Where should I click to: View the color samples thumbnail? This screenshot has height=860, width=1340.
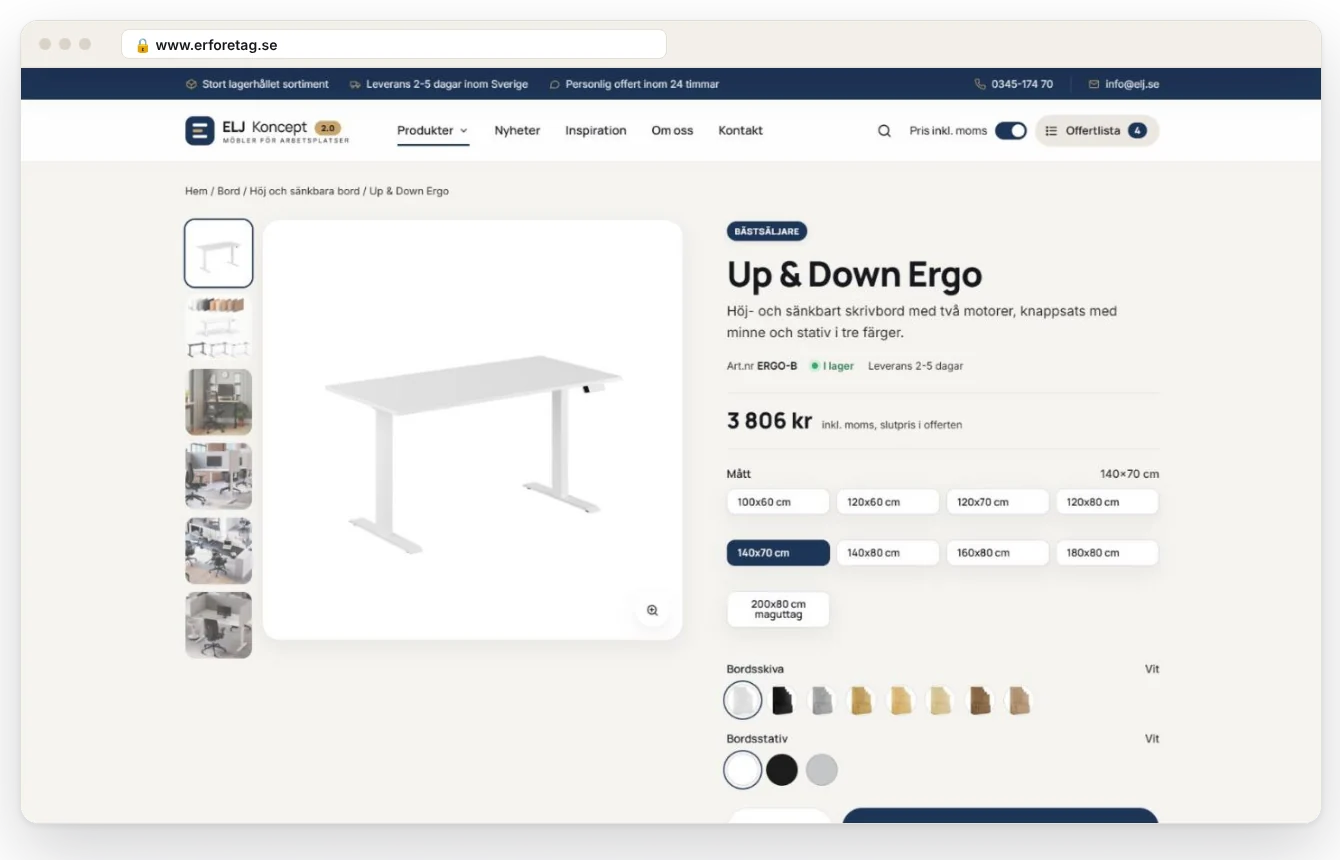(219, 328)
